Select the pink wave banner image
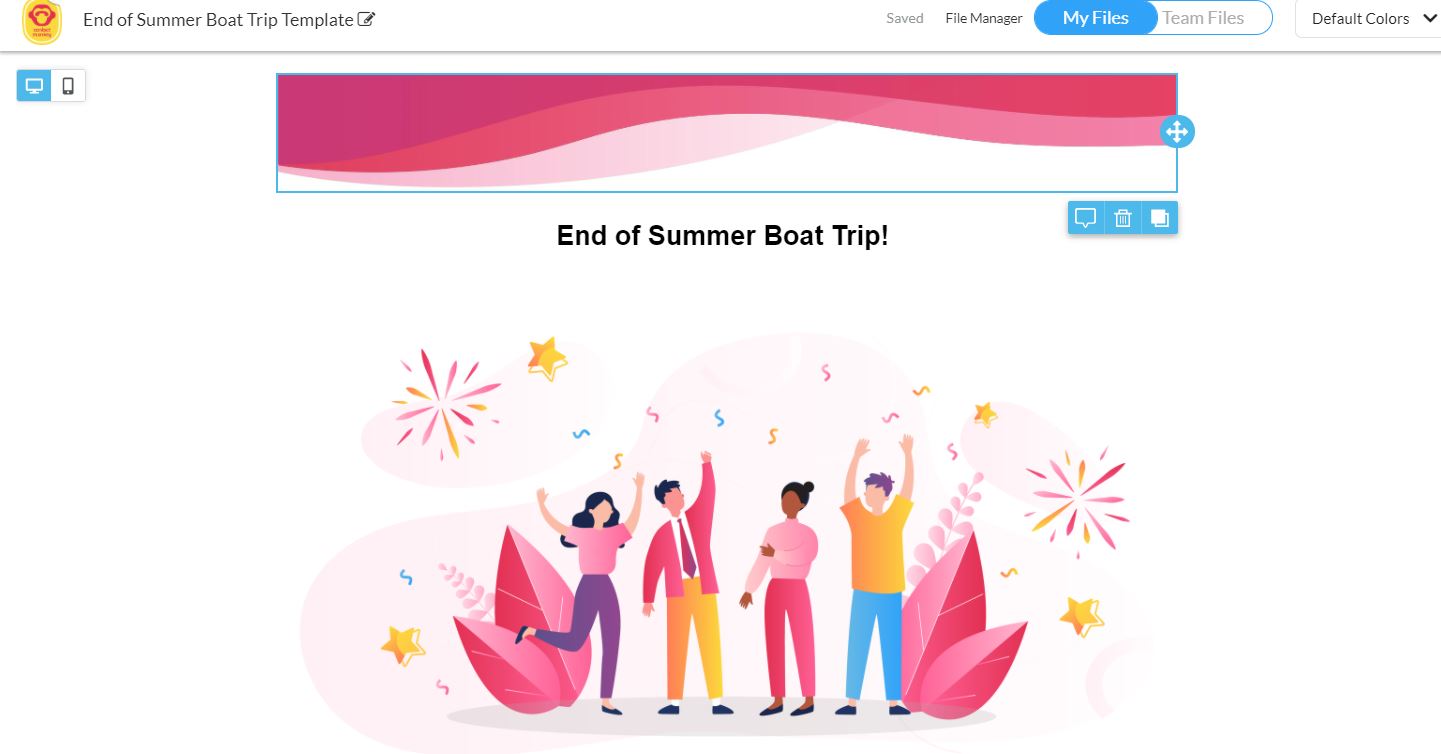The height and width of the screenshot is (754, 1441). tap(727, 132)
